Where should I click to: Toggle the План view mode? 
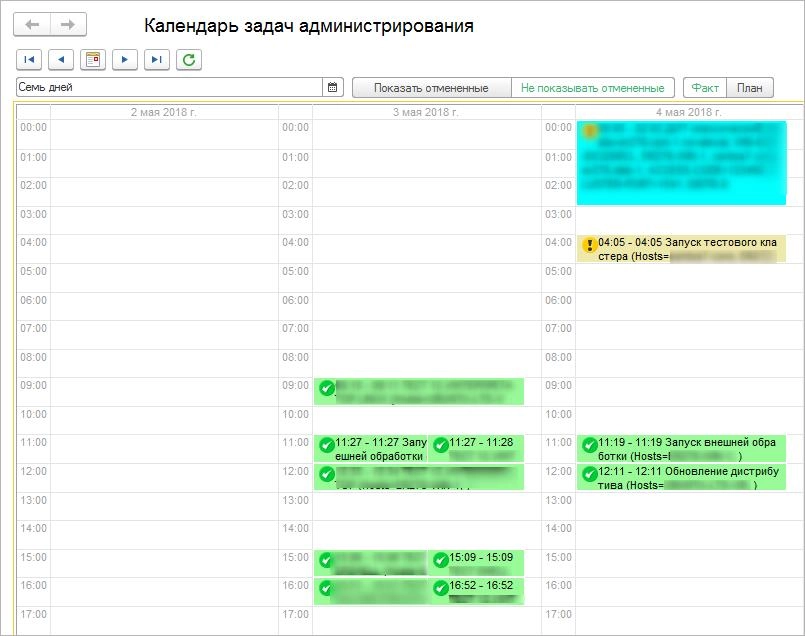[751, 88]
